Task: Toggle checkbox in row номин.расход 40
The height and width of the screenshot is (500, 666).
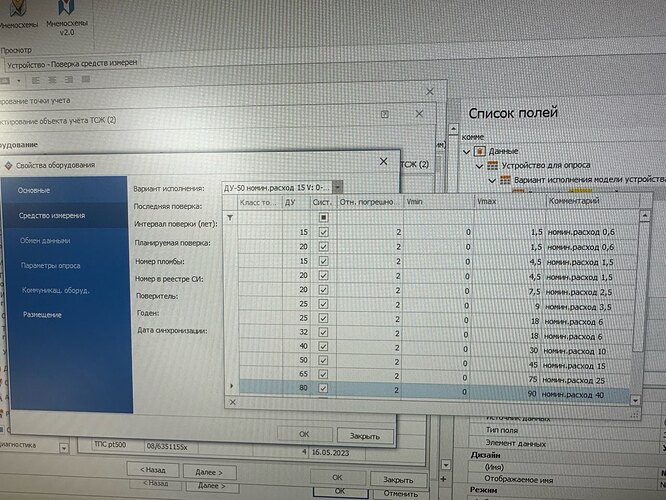Action: tap(323, 388)
